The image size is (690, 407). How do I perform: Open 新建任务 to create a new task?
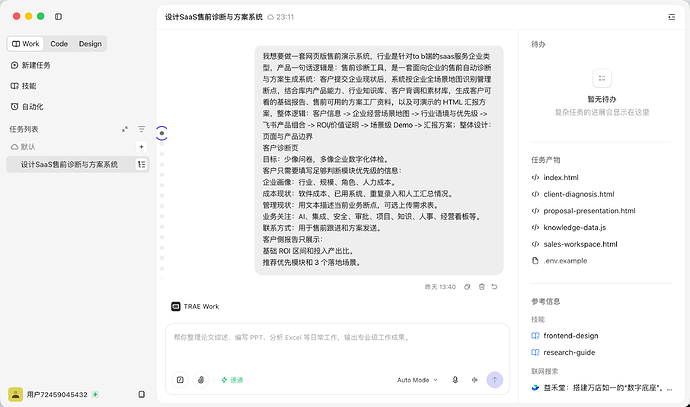point(30,65)
